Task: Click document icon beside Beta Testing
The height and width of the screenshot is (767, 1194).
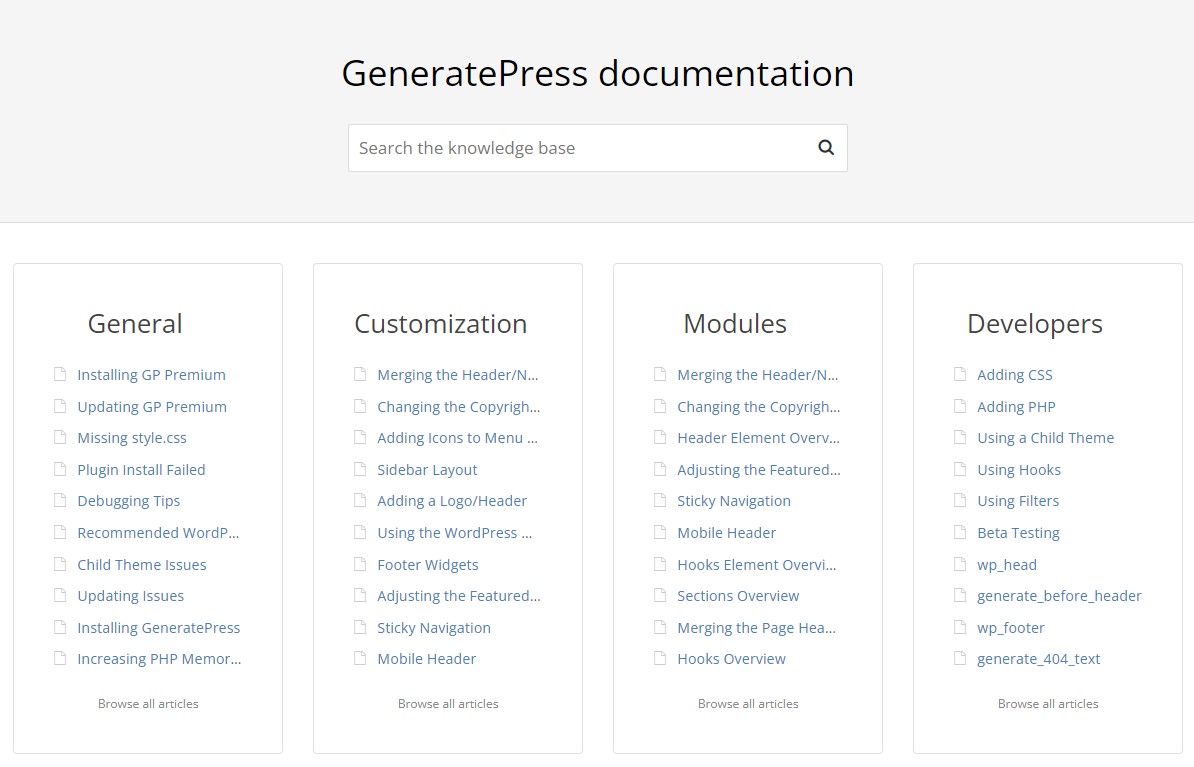Action: [x=959, y=532]
